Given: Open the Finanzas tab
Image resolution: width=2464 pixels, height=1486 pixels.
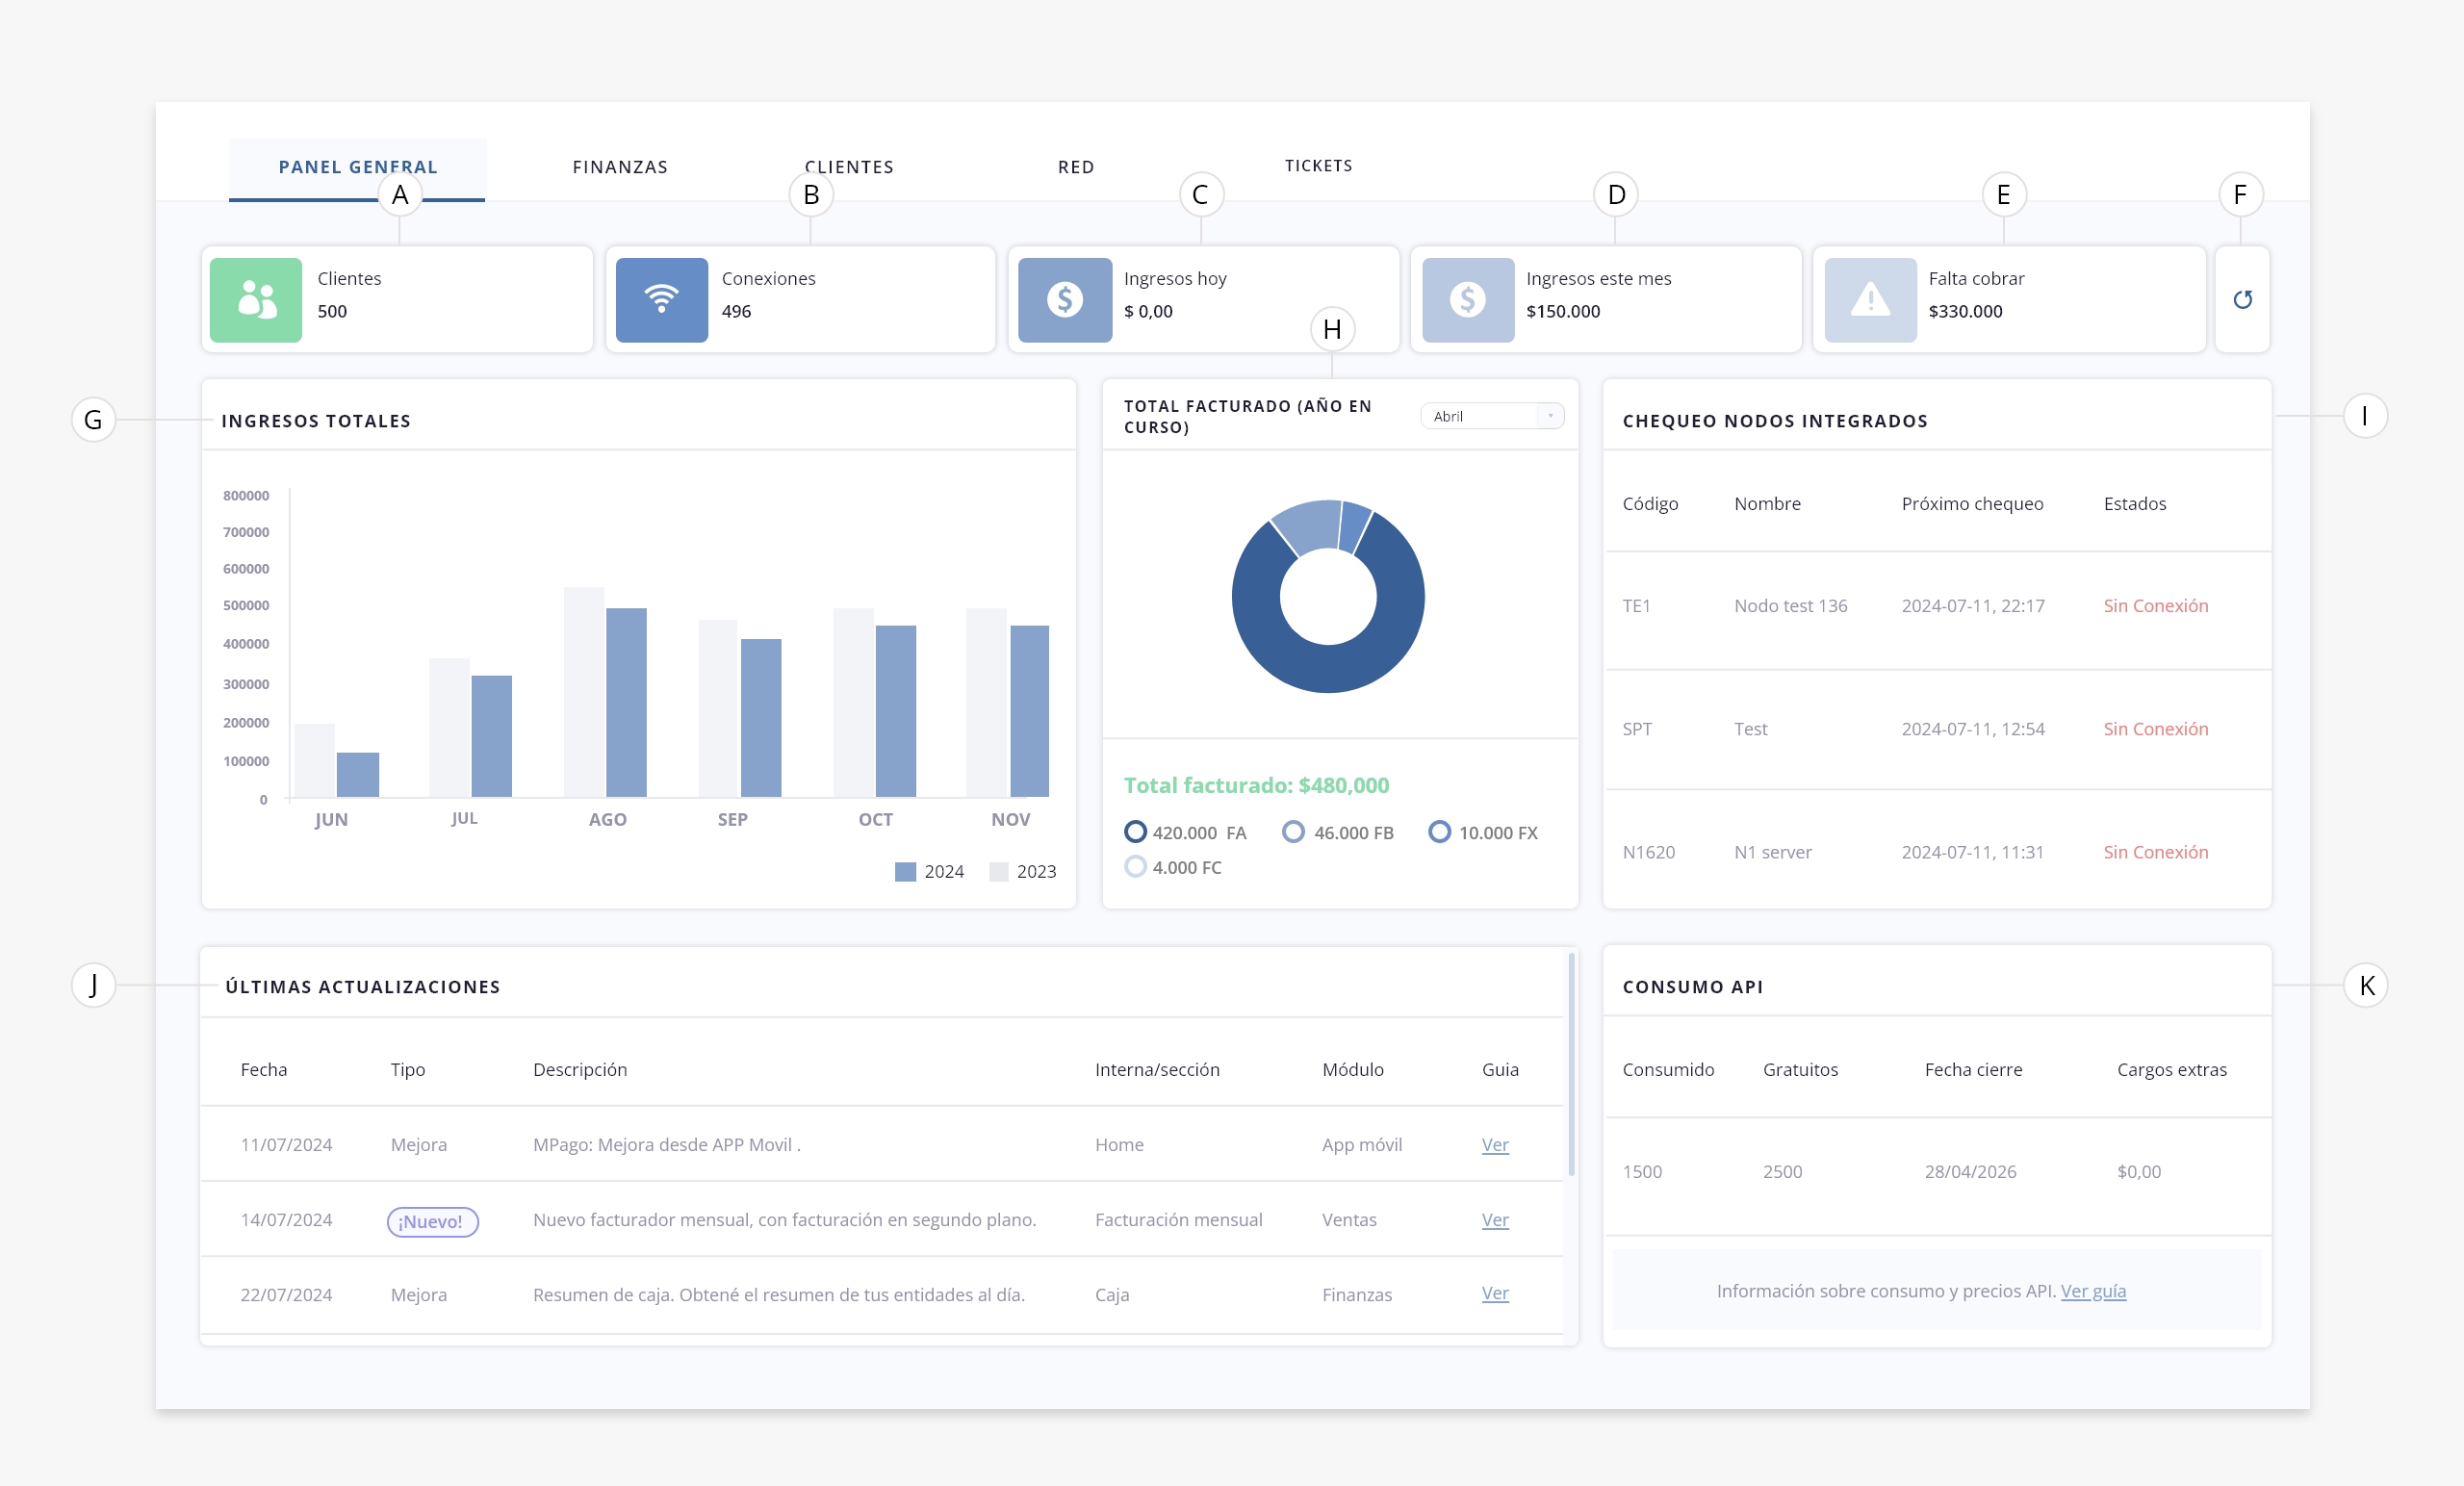Looking at the screenshot, I should tap(620, 167).
